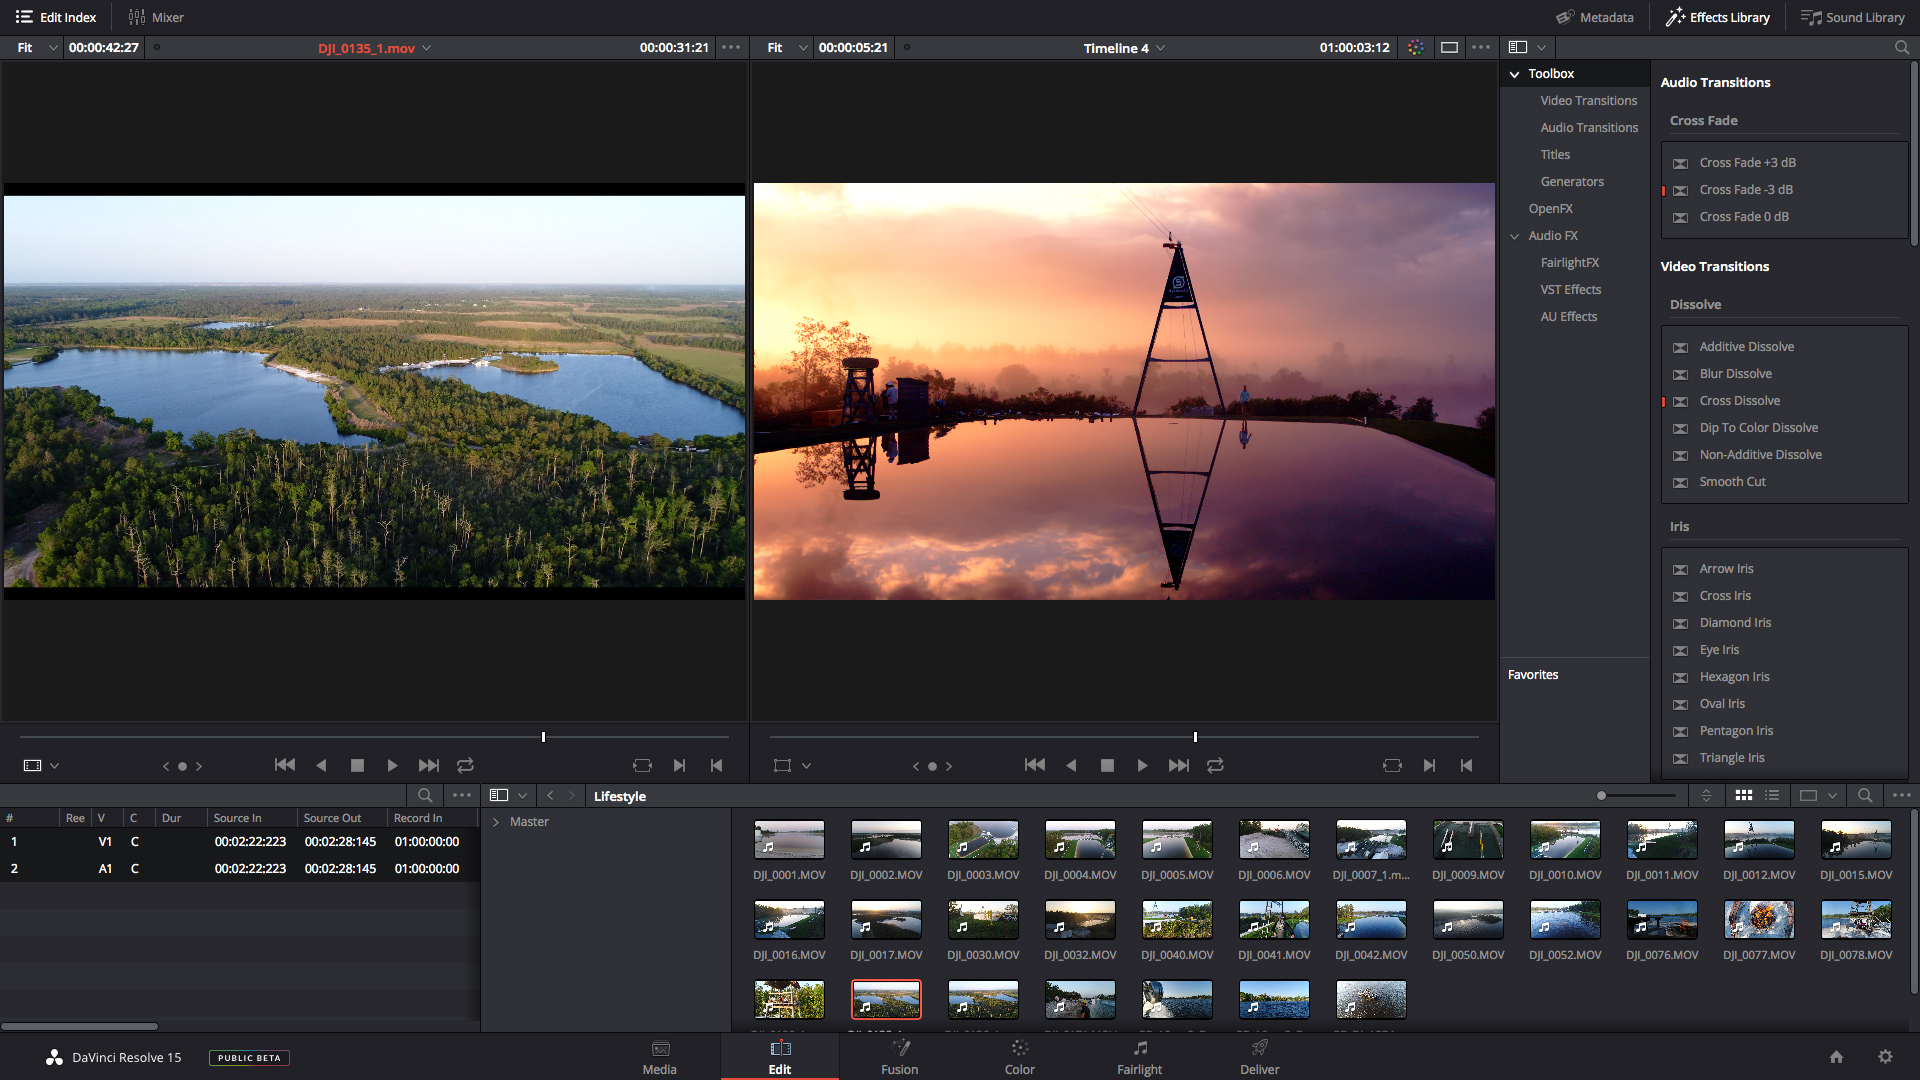Open source viewer Fit zoom dropdown
Screen dimensions: 1920x1080
(37, 47)
